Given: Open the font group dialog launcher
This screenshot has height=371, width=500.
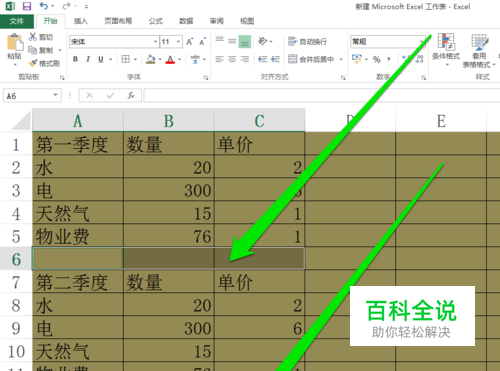Looking at the screenshot, I should pyautogui.click(x=206, y=78).
